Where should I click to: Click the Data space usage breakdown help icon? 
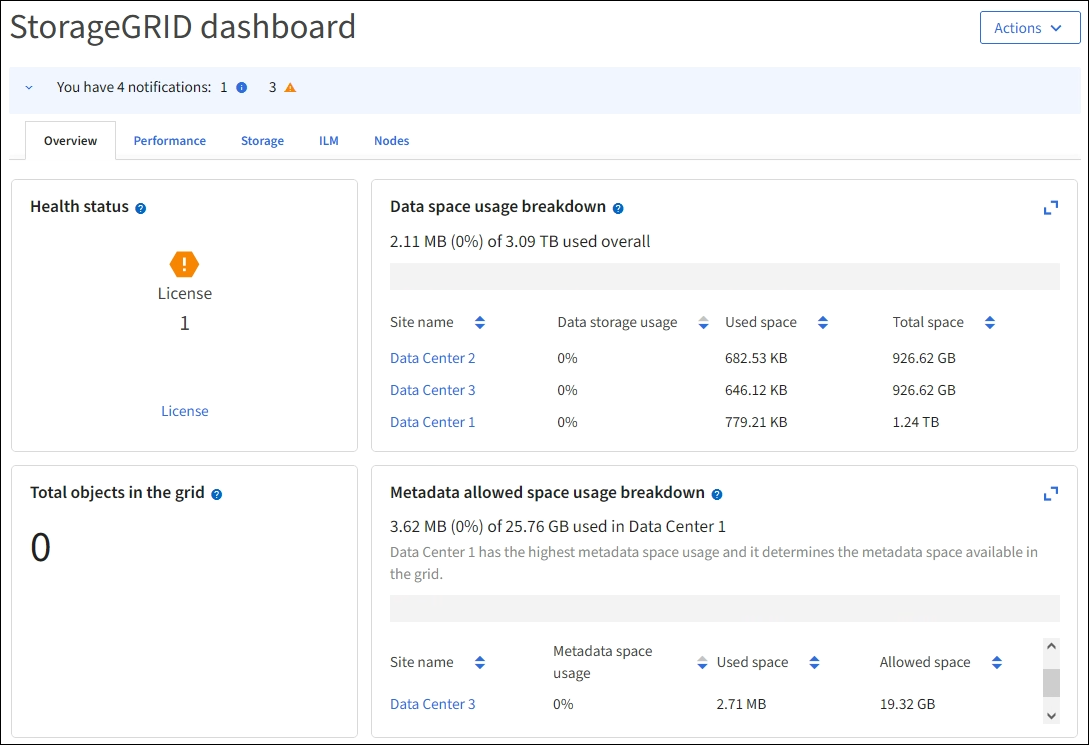pyautogui.click(x=618, y=208)
